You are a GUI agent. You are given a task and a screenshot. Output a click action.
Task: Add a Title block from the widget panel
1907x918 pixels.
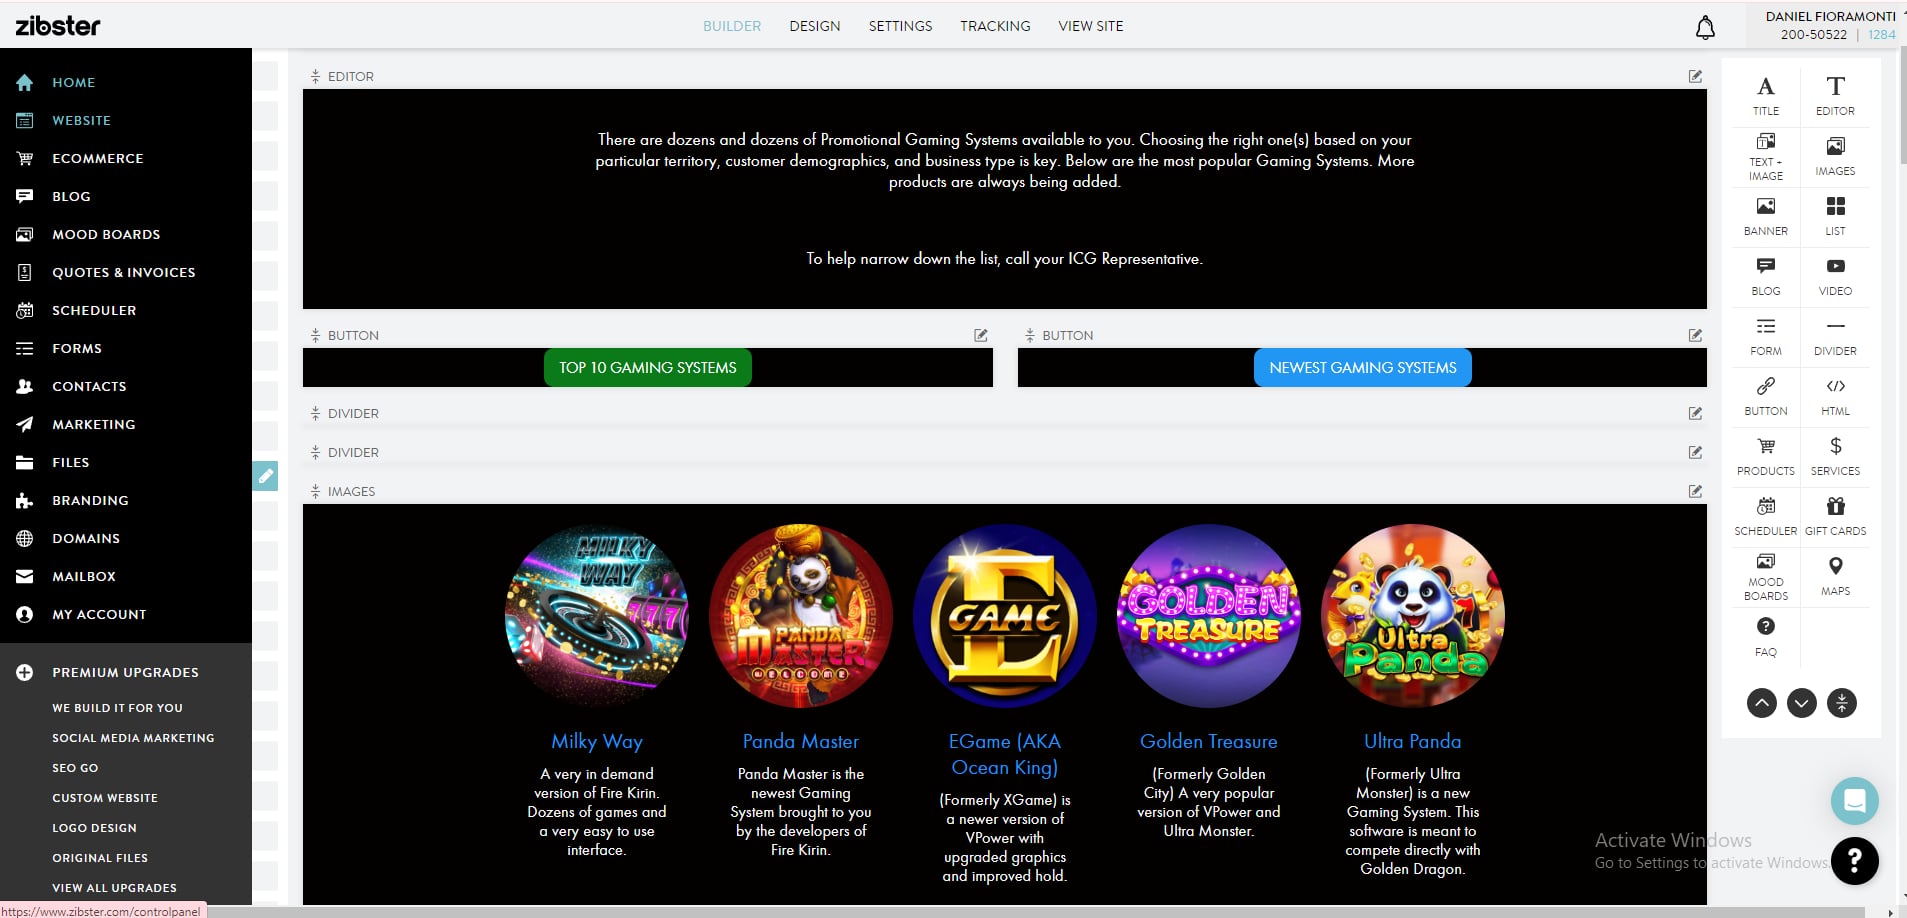point(1766,96)
